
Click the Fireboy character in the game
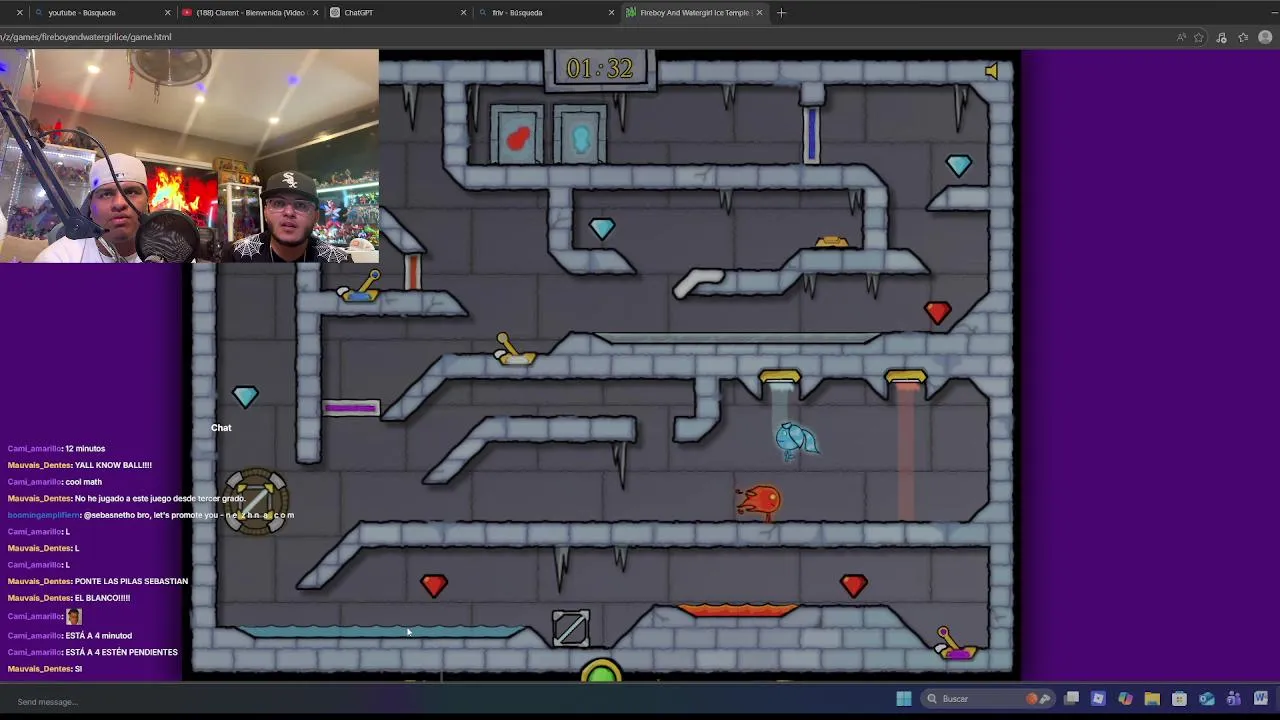[758, 500]
